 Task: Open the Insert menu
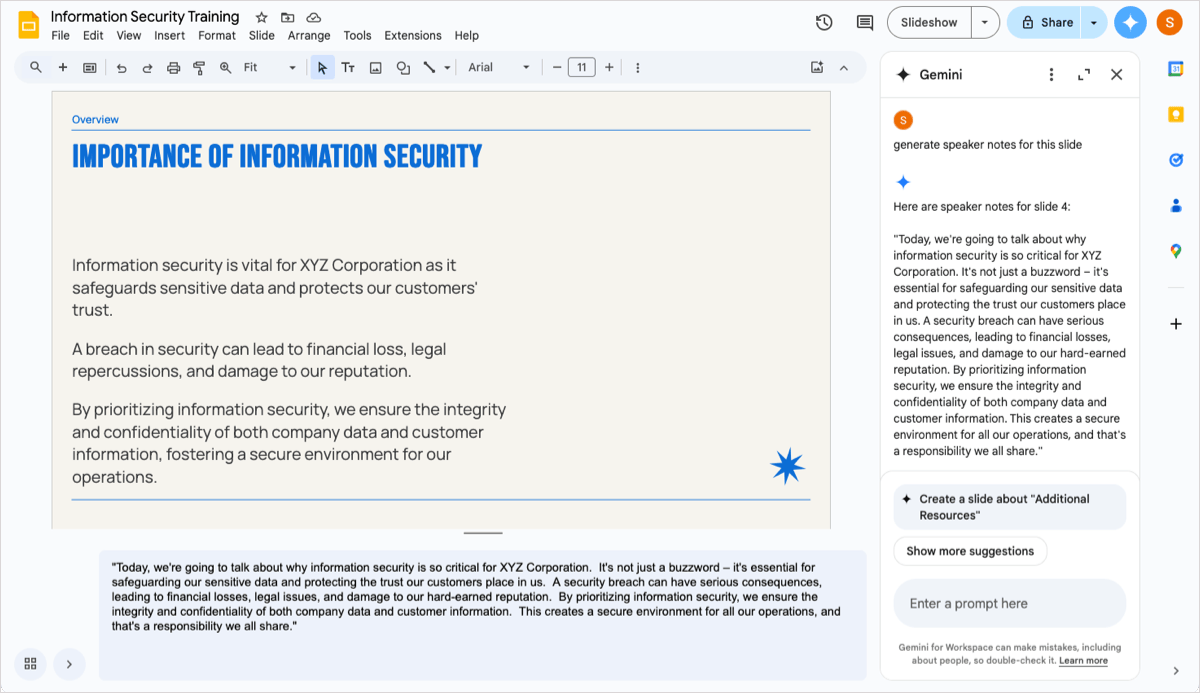(170, 35)
